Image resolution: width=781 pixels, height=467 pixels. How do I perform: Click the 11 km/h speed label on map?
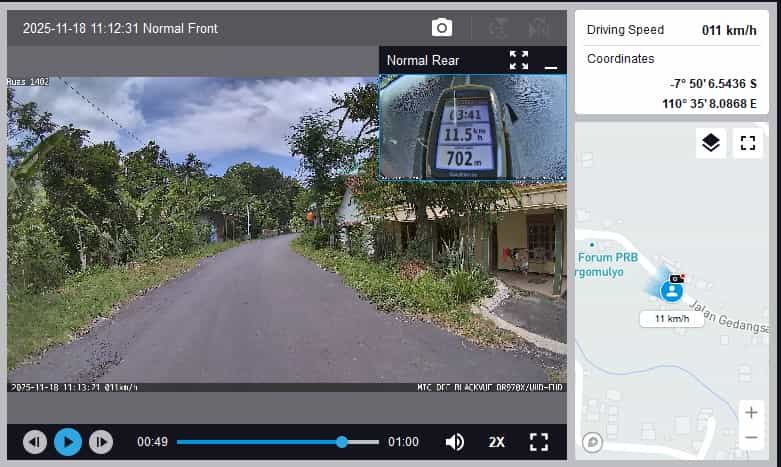pyautogui.click(x=671, y=319)
